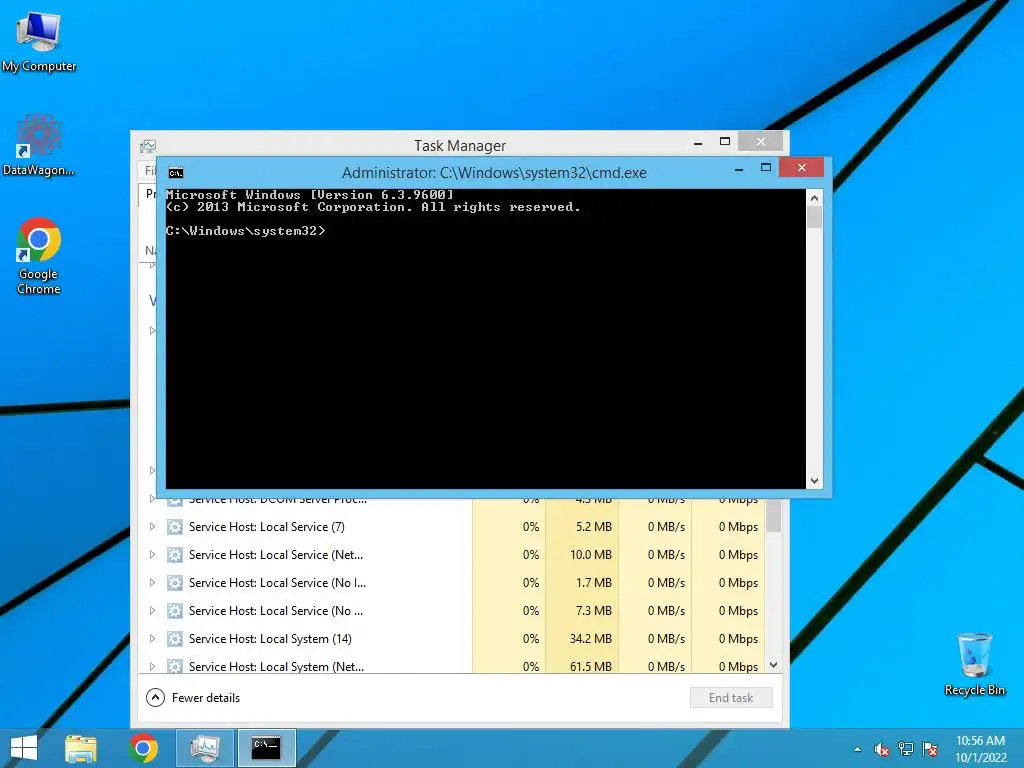Click 34.2 MB memory value
Screen dimensions: 1024x768
tap(590, 639)
